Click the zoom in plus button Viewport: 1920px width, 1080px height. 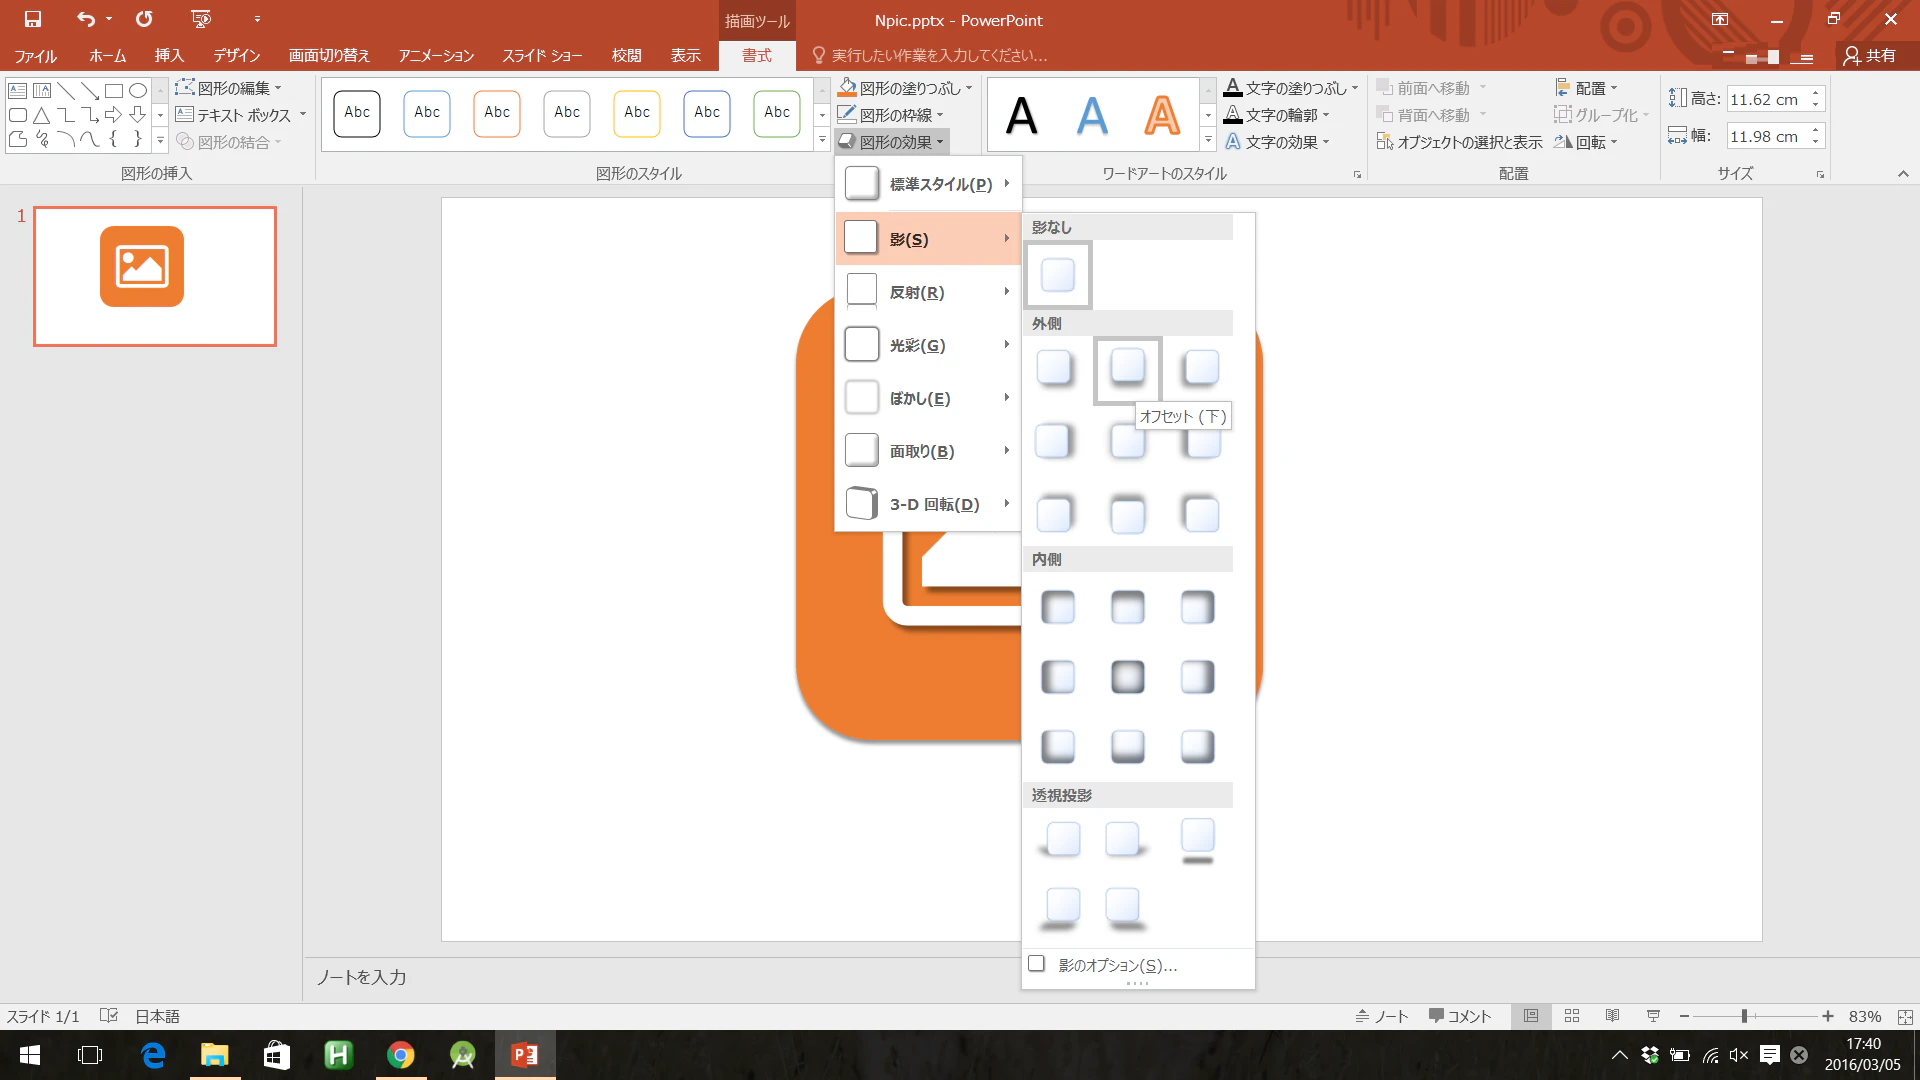point(1828,1016)
